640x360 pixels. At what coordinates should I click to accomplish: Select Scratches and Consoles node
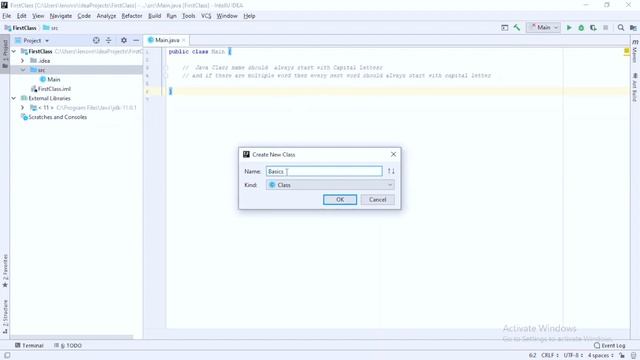54,117
